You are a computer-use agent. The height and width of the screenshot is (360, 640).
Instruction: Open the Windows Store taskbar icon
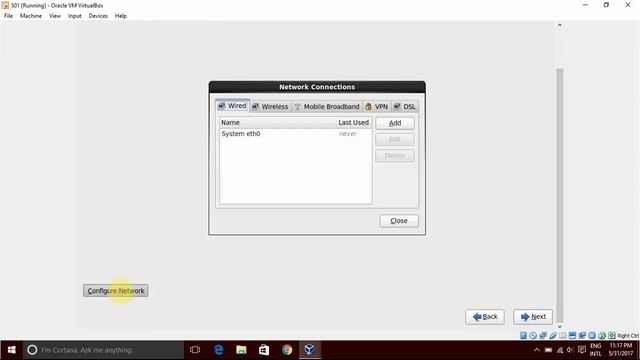tap(264, 350)
